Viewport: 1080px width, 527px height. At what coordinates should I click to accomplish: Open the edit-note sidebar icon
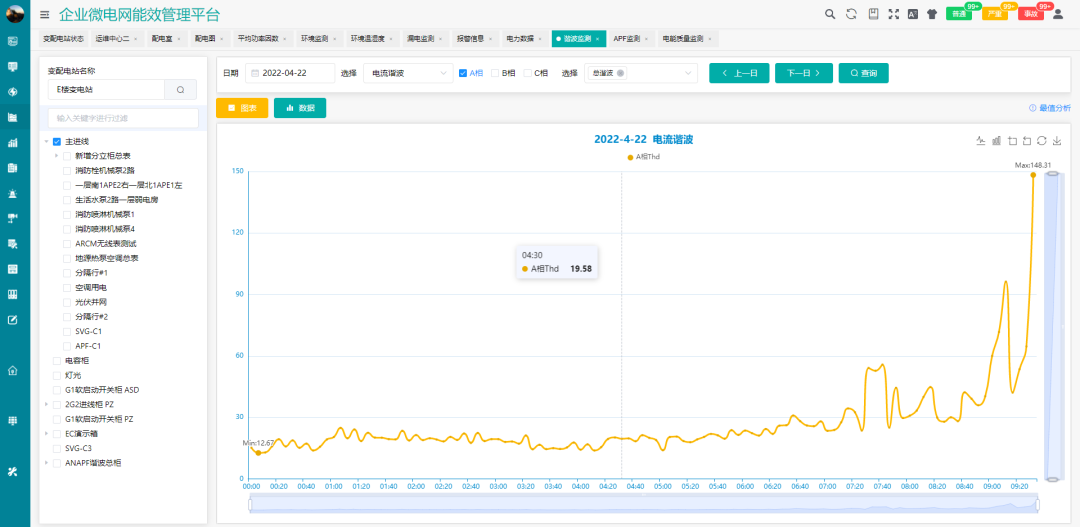(12, 320)
